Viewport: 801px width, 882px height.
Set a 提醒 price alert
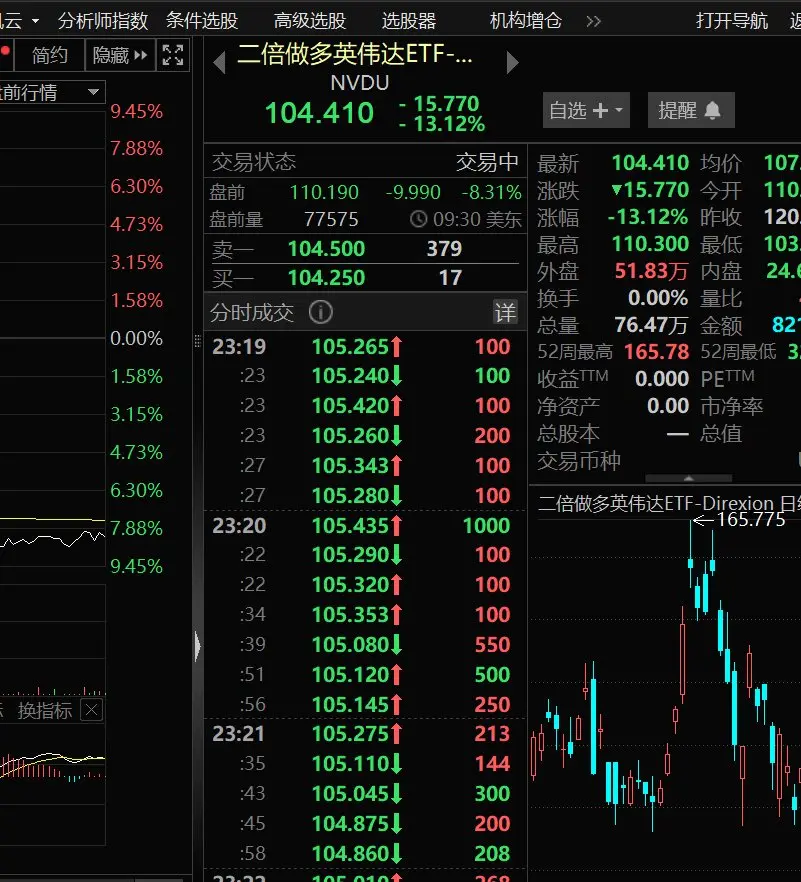[691, 110]
